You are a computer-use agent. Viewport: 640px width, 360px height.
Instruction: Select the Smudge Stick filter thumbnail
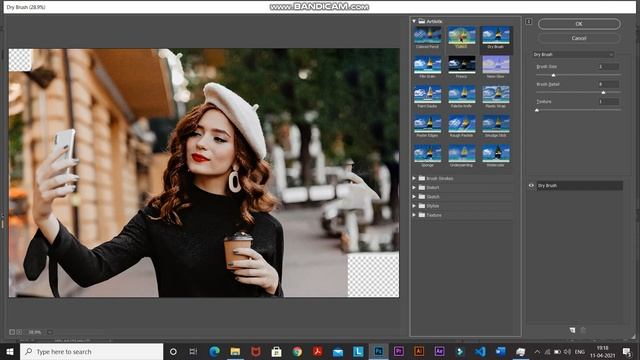496,124
